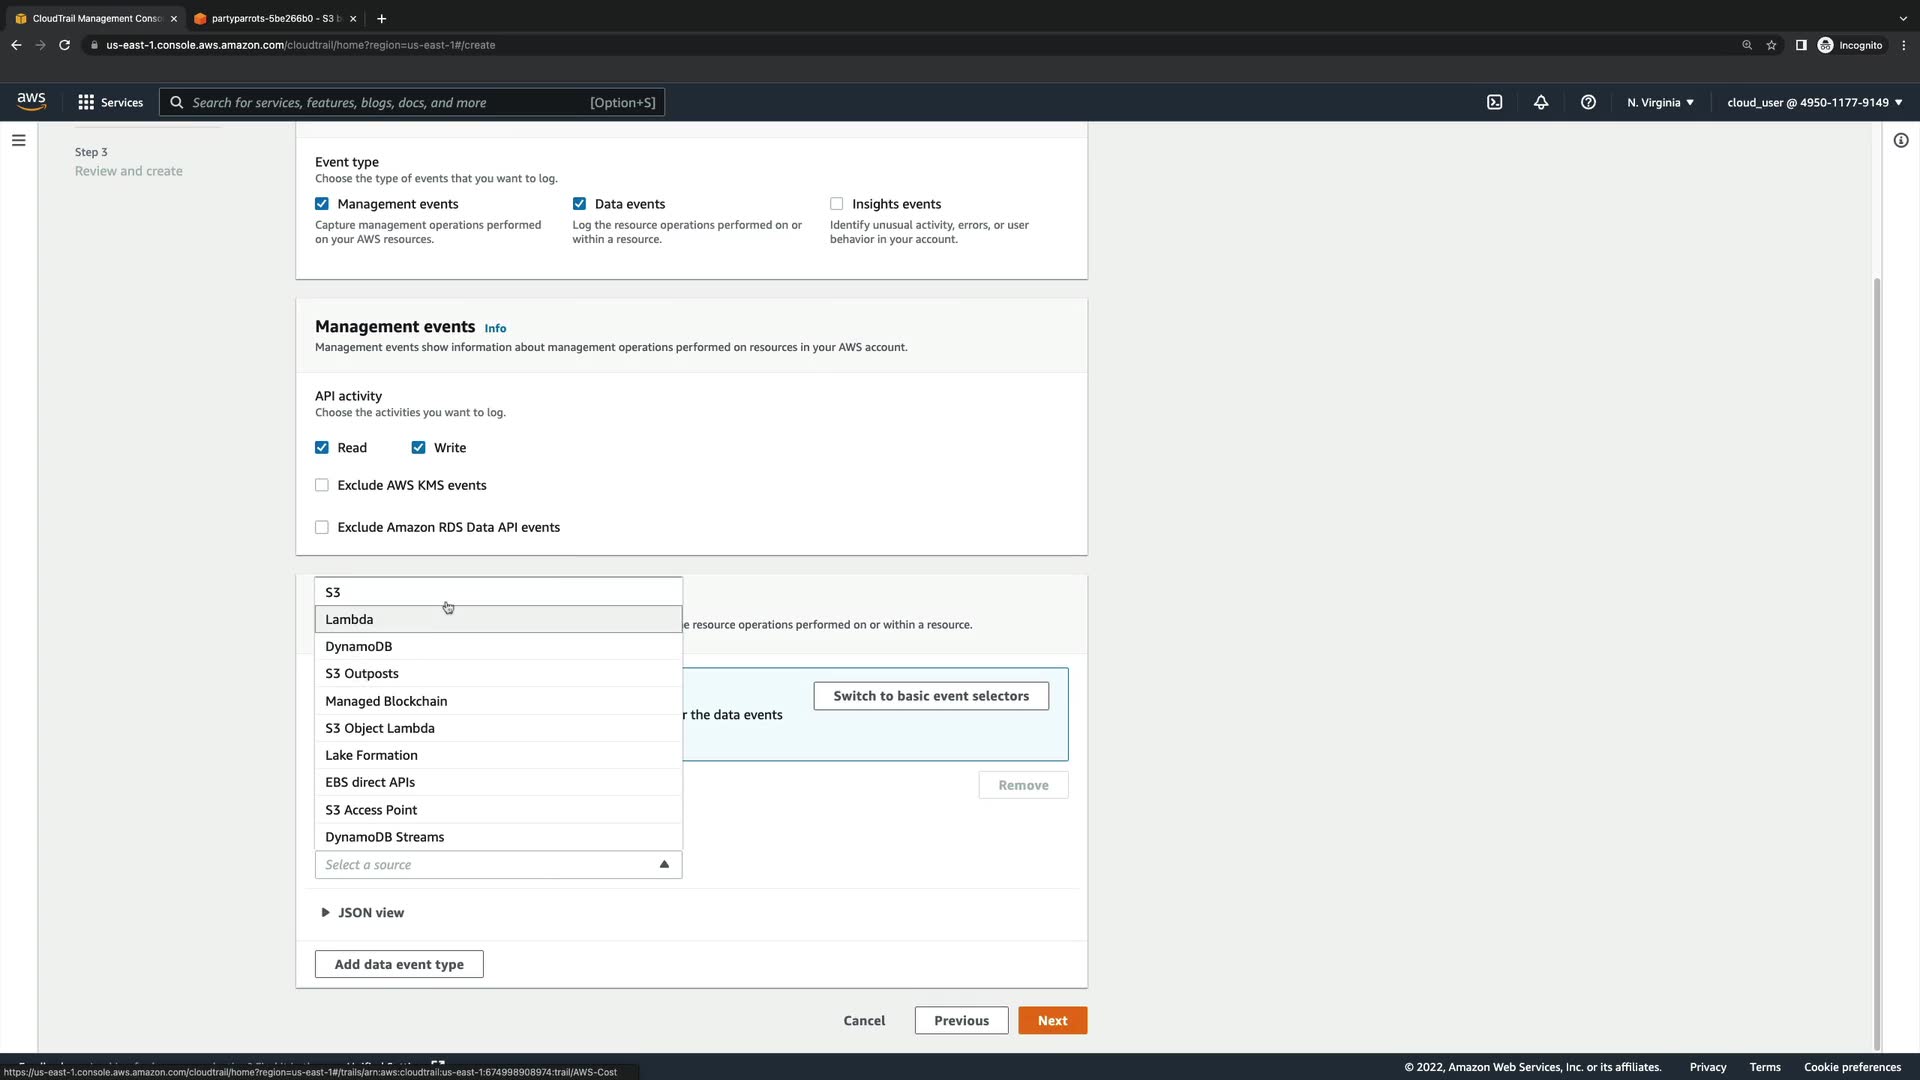Open the N. Virginia region dropdown

1660,102
